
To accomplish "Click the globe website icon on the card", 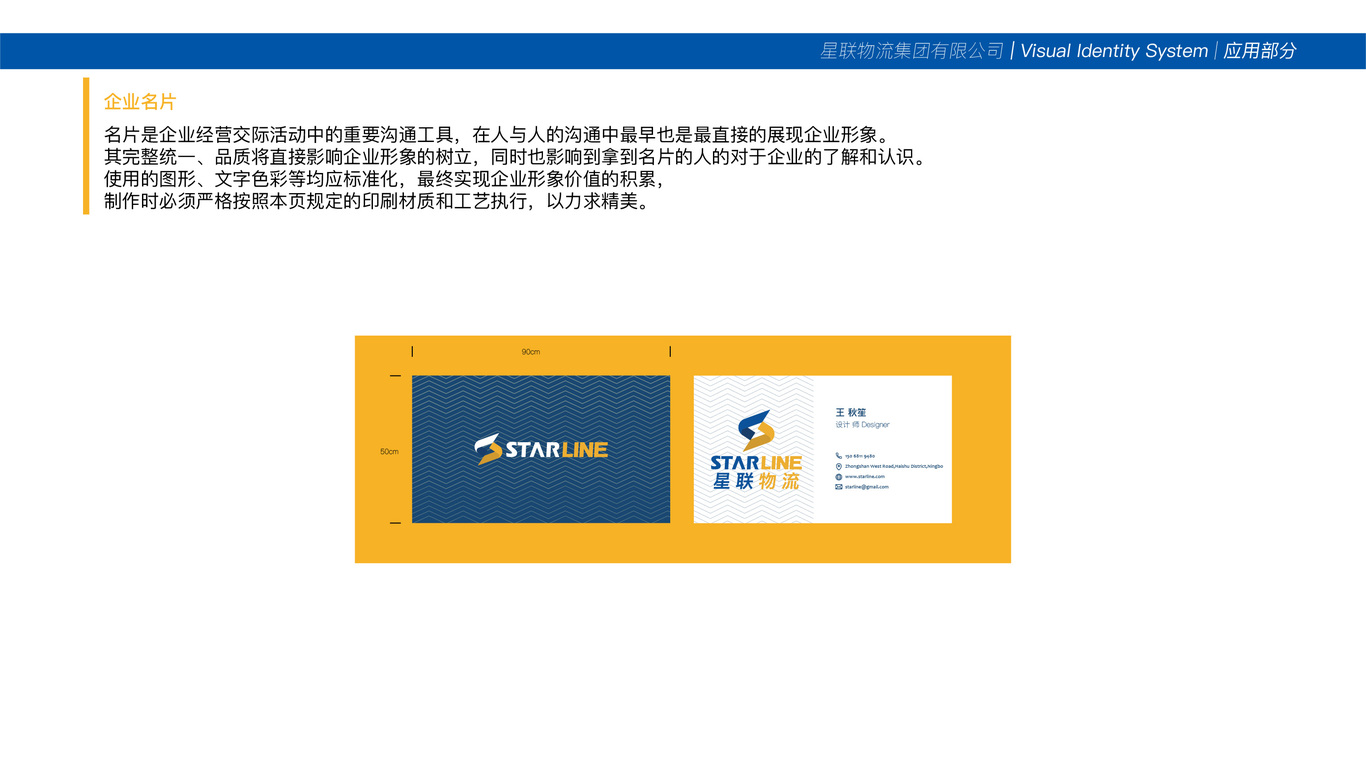I will coord(838,477).
